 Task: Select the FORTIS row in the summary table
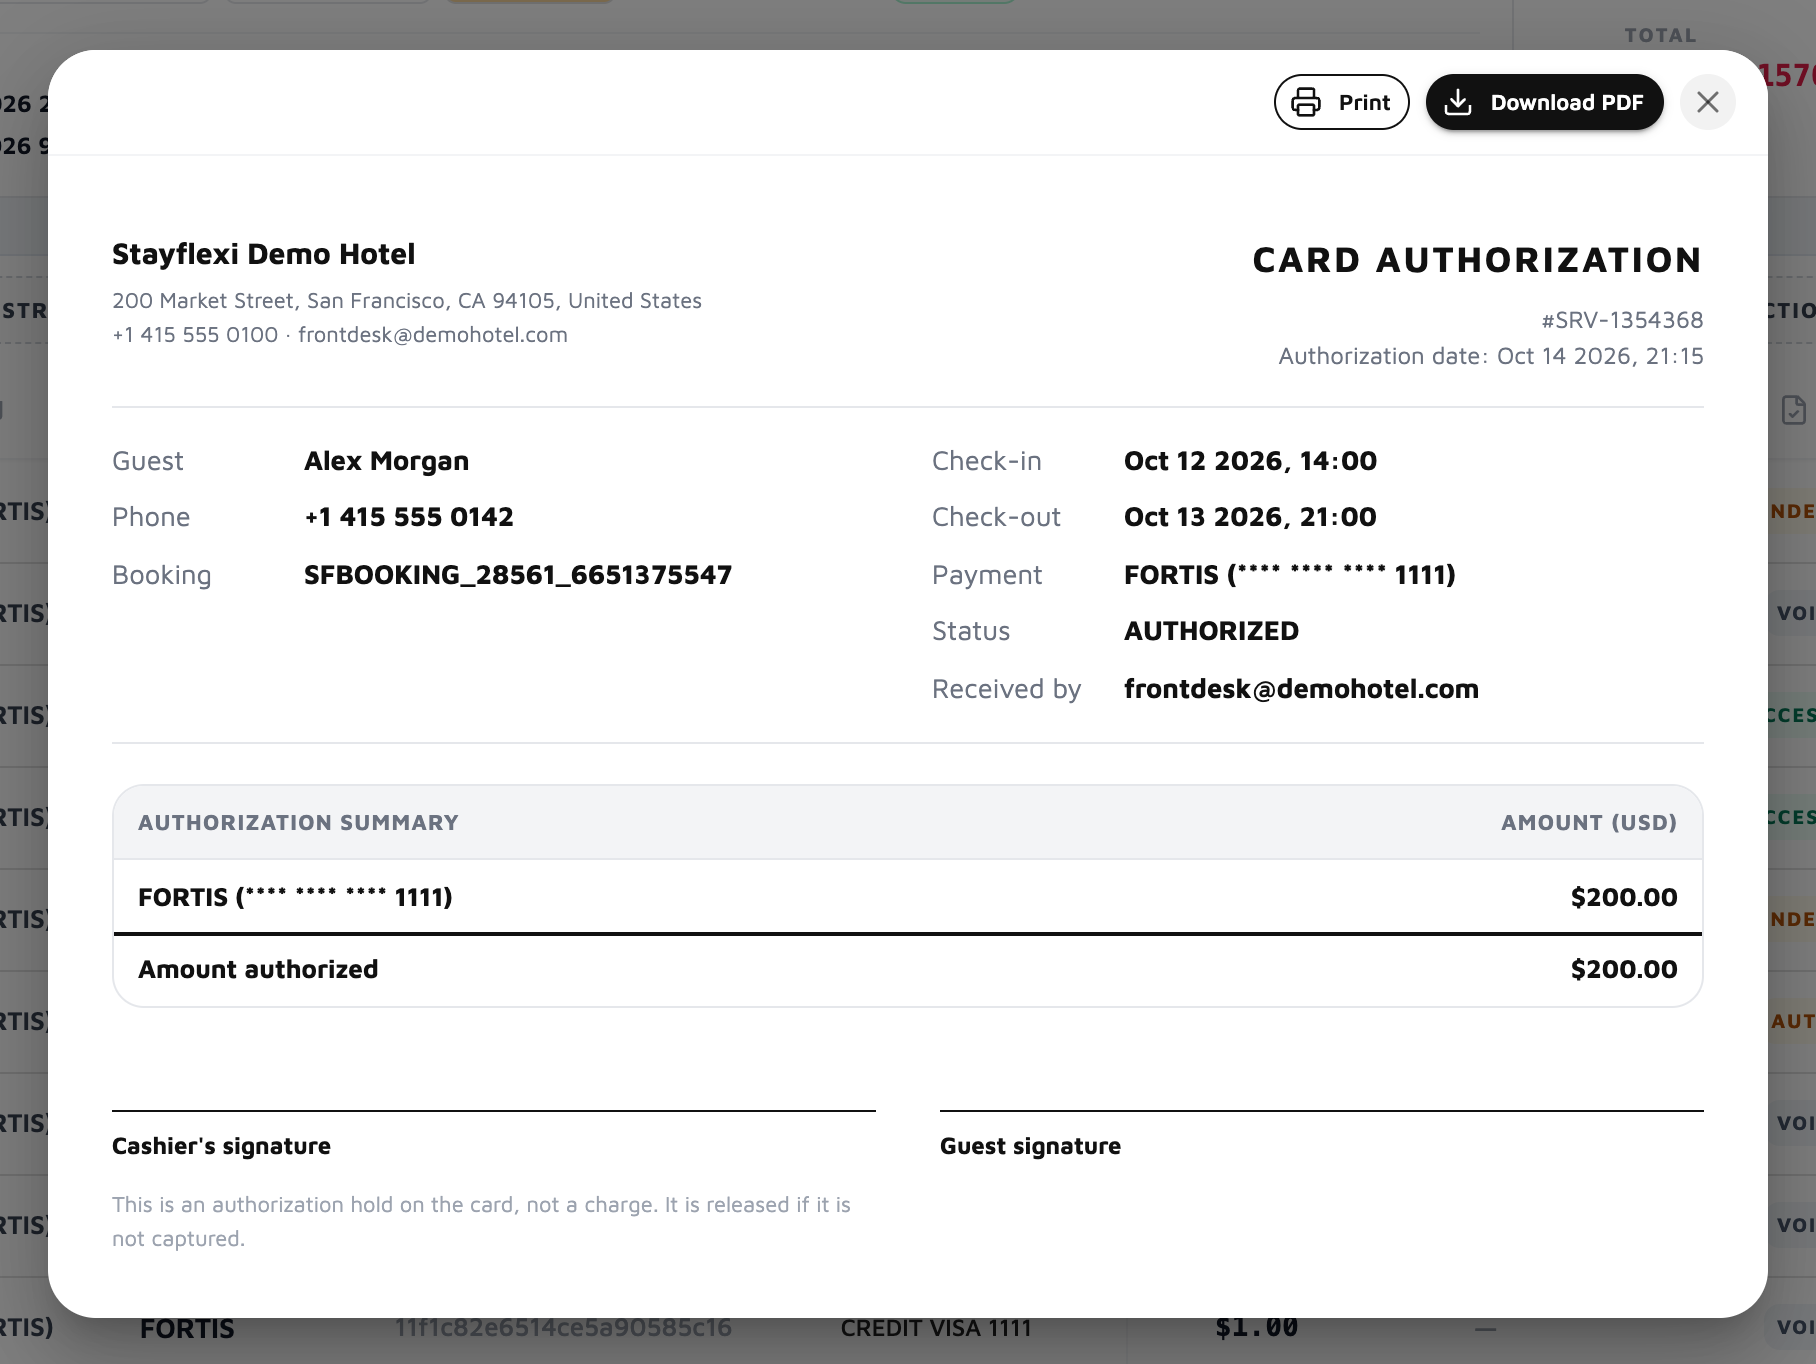tap(908, 897)
